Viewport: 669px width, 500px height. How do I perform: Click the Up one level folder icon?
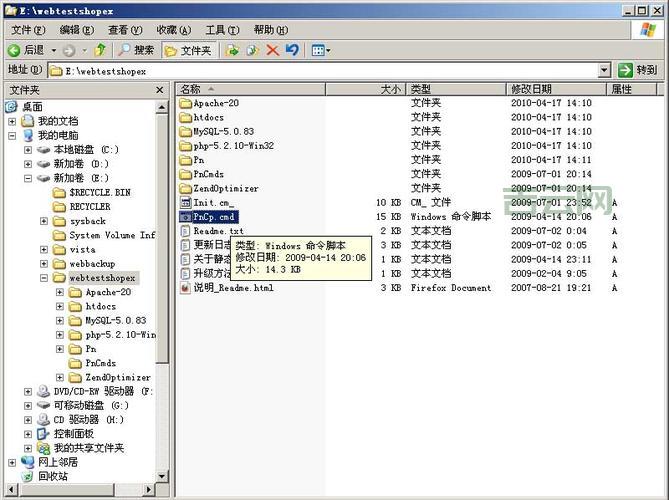point(100,50)
